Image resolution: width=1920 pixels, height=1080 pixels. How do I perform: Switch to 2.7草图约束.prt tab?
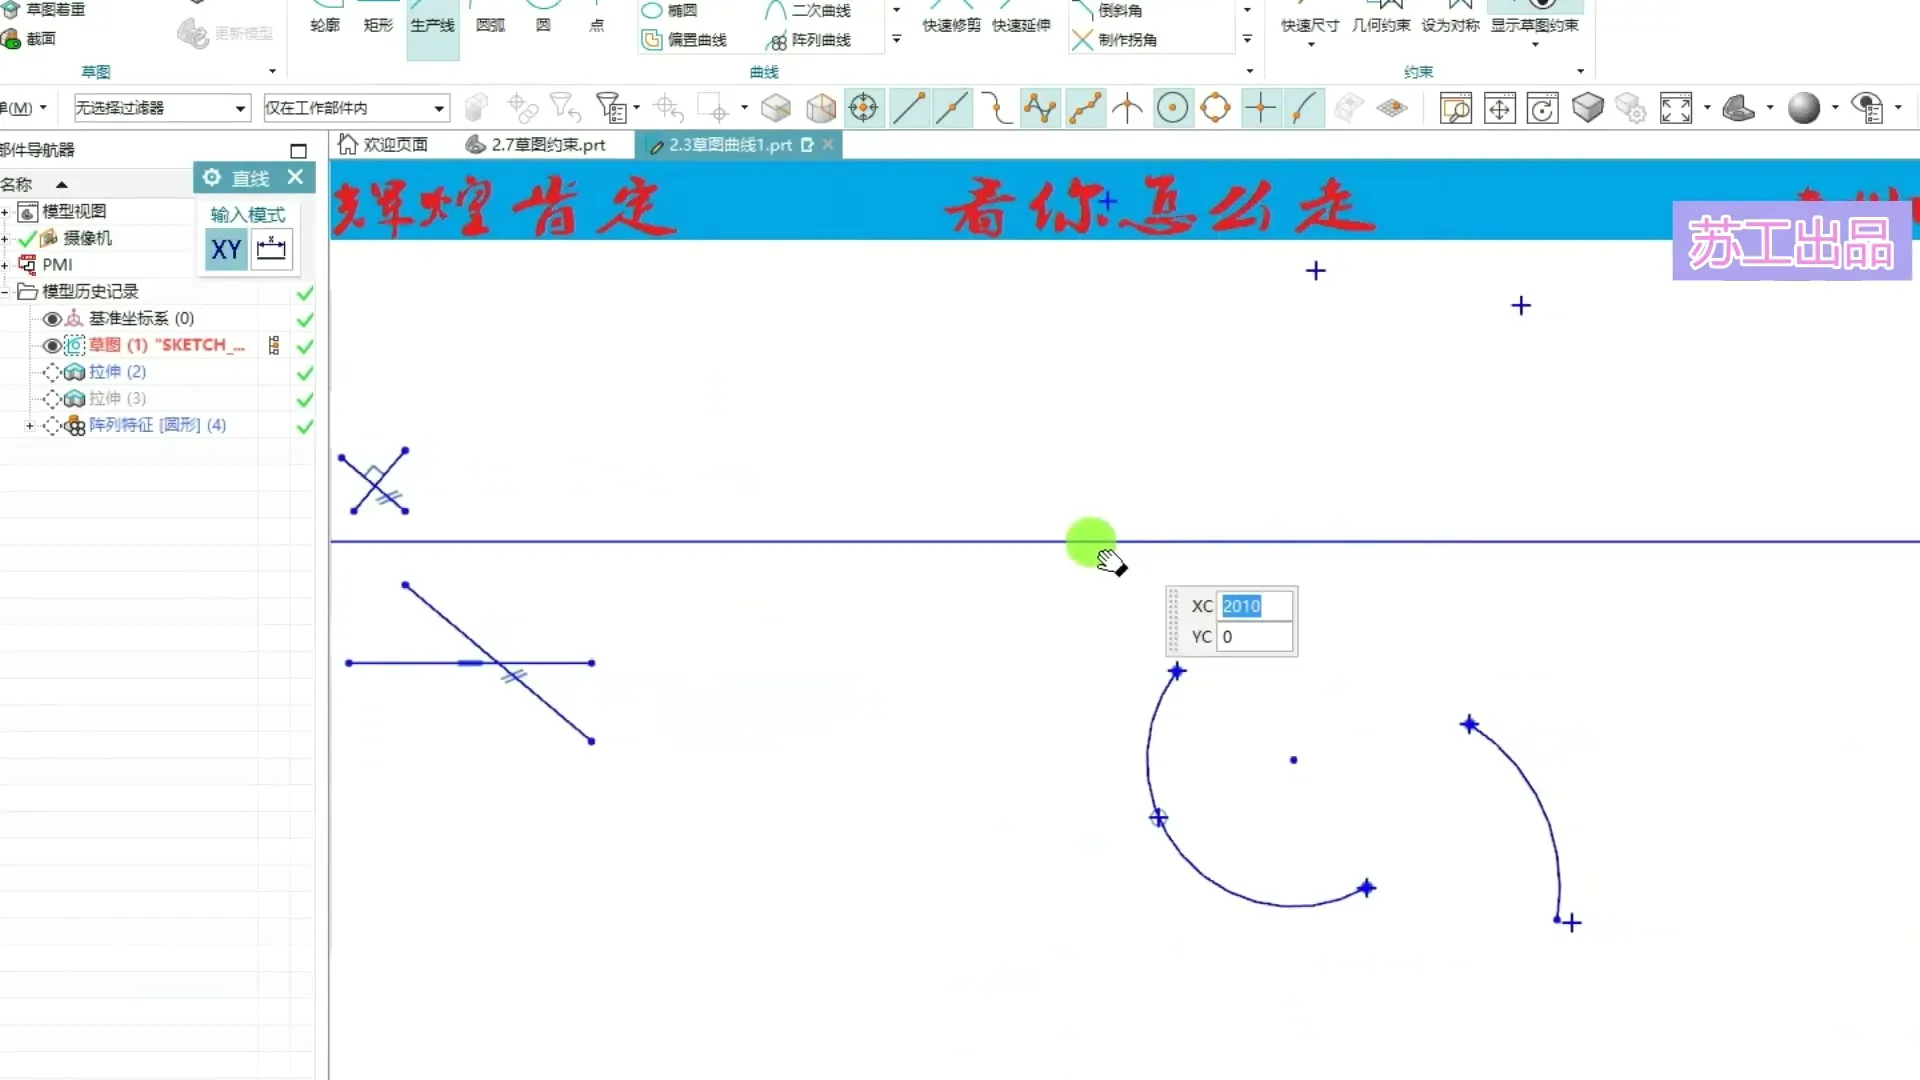[536, 145]
